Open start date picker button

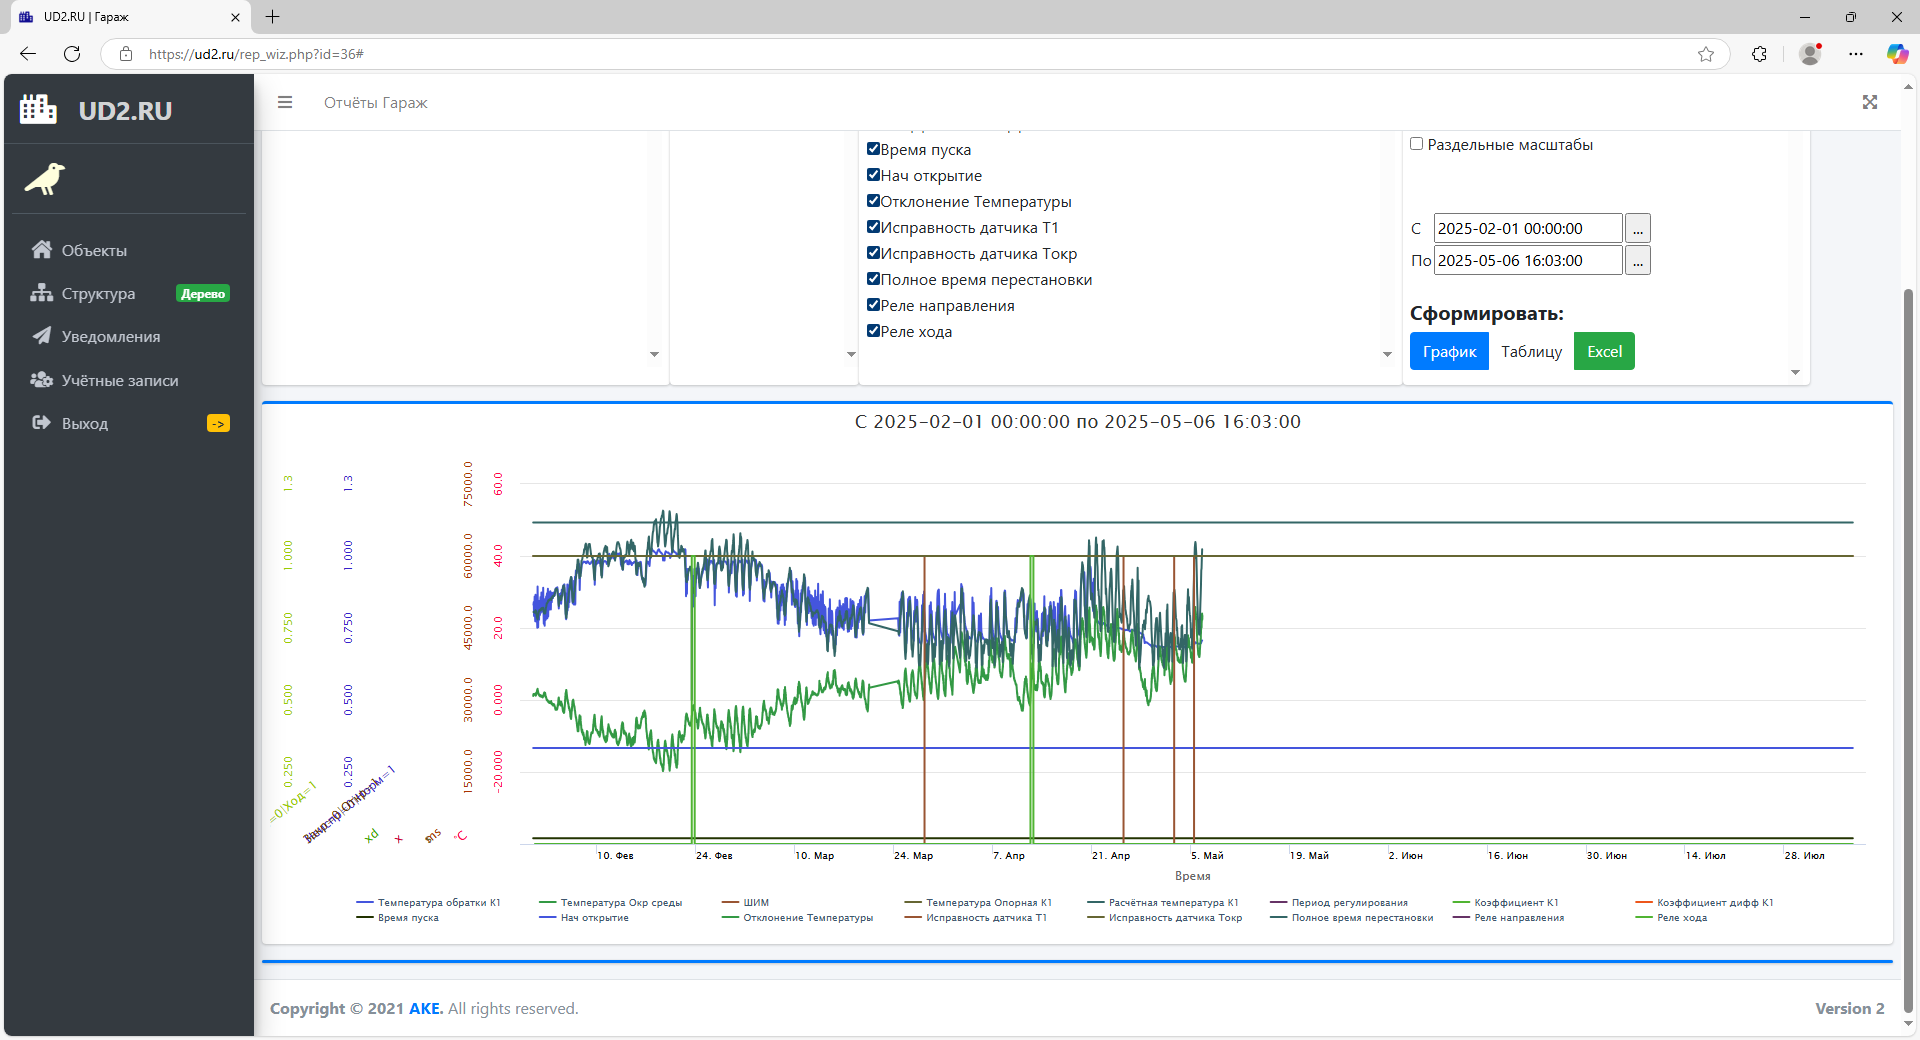click(1637, 229)
